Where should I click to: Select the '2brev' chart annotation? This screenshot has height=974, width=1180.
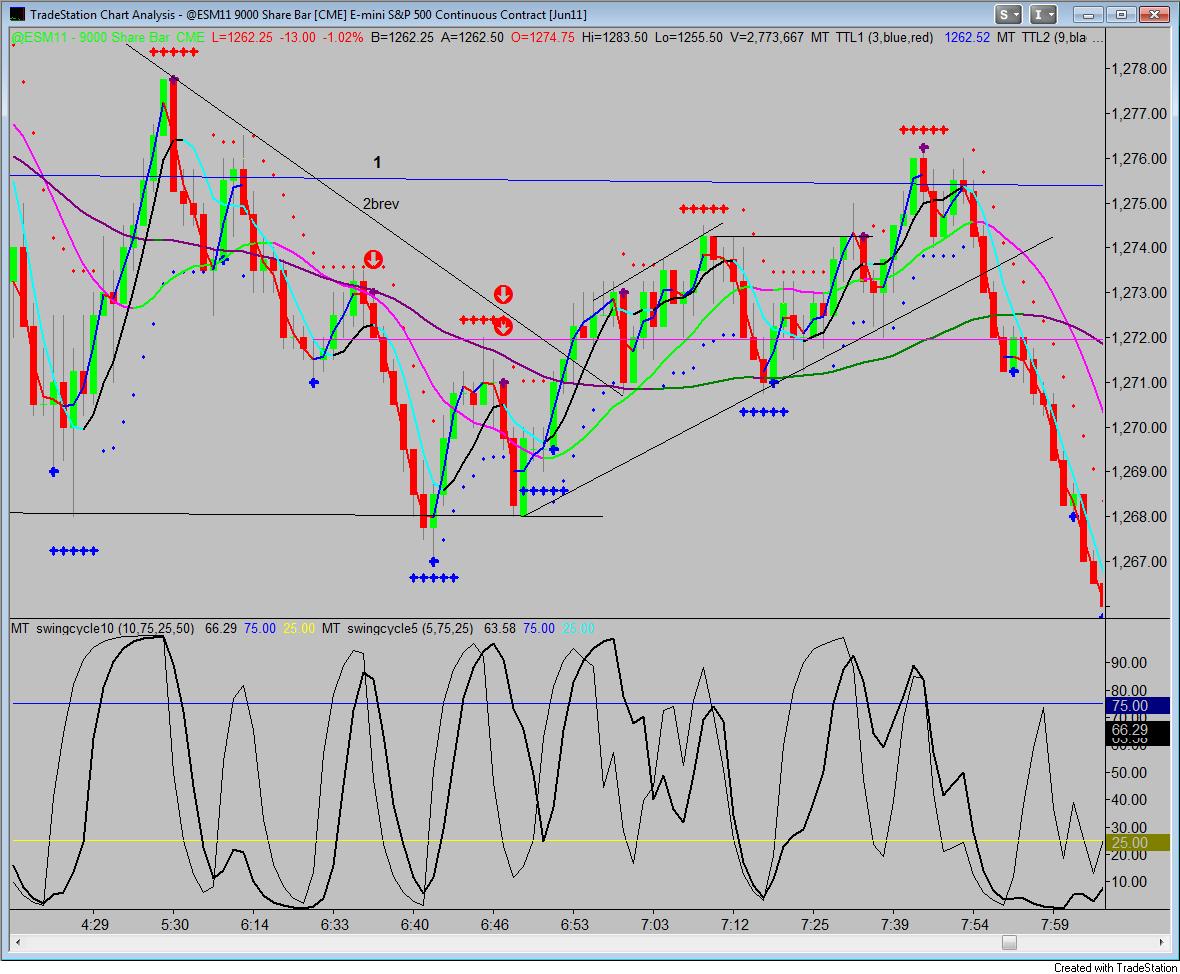pos(381,204)
